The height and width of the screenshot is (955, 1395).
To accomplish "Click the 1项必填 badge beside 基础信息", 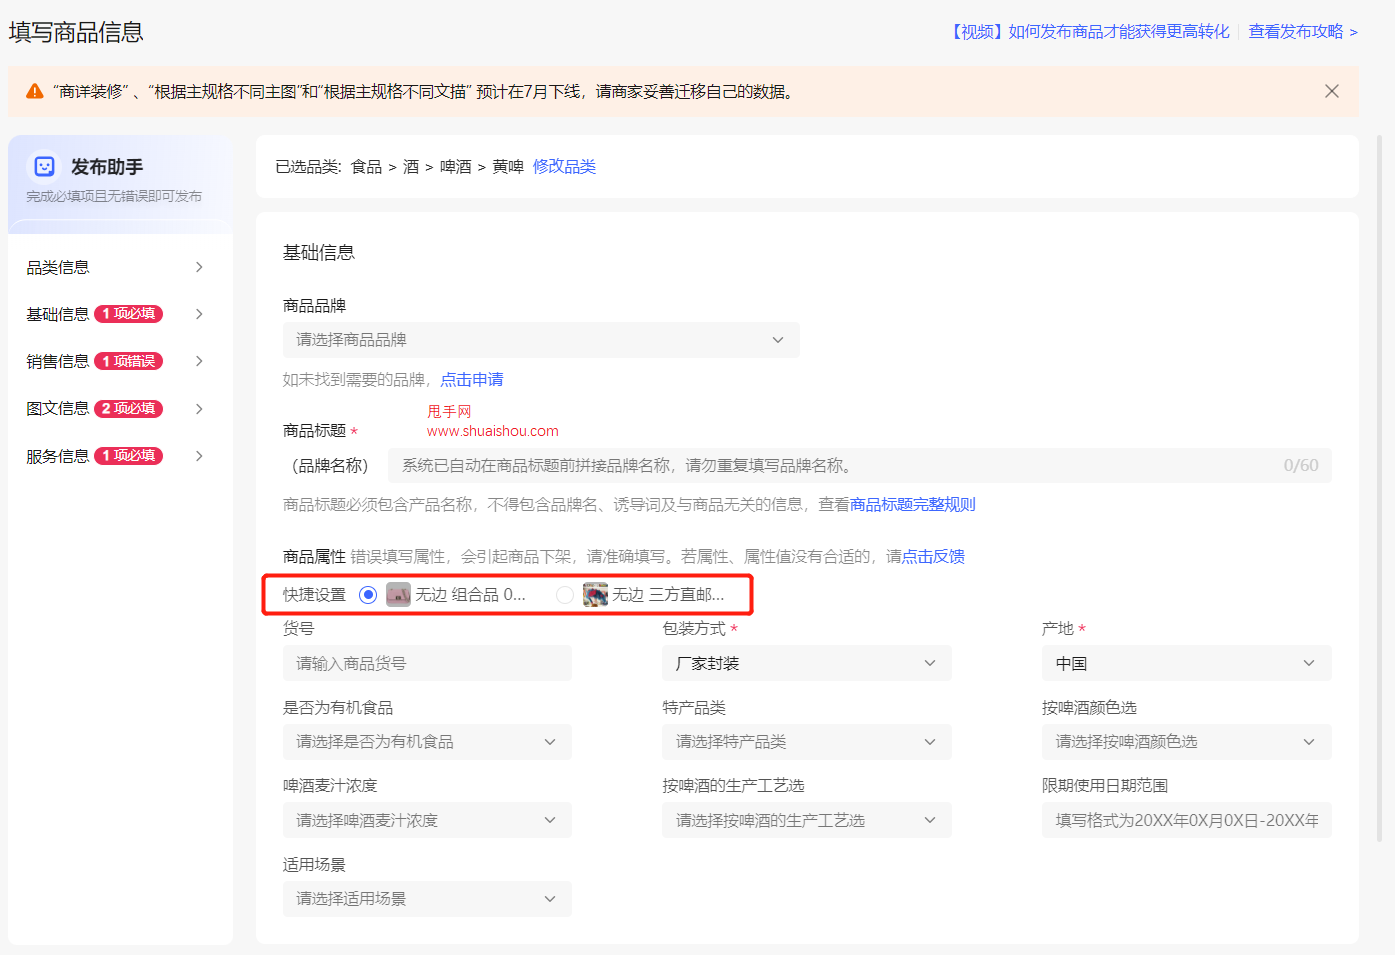I will (x=128, y=314).
